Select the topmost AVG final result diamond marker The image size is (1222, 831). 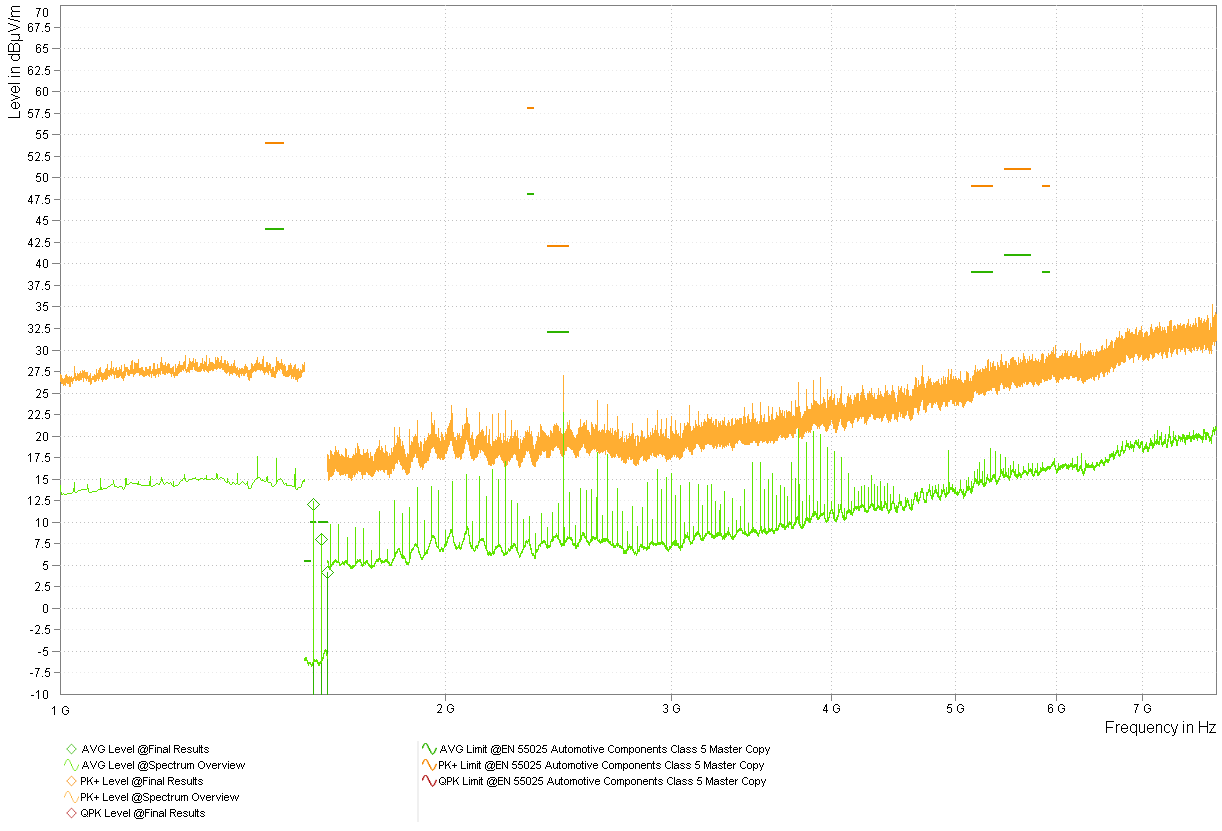point(313,505)
